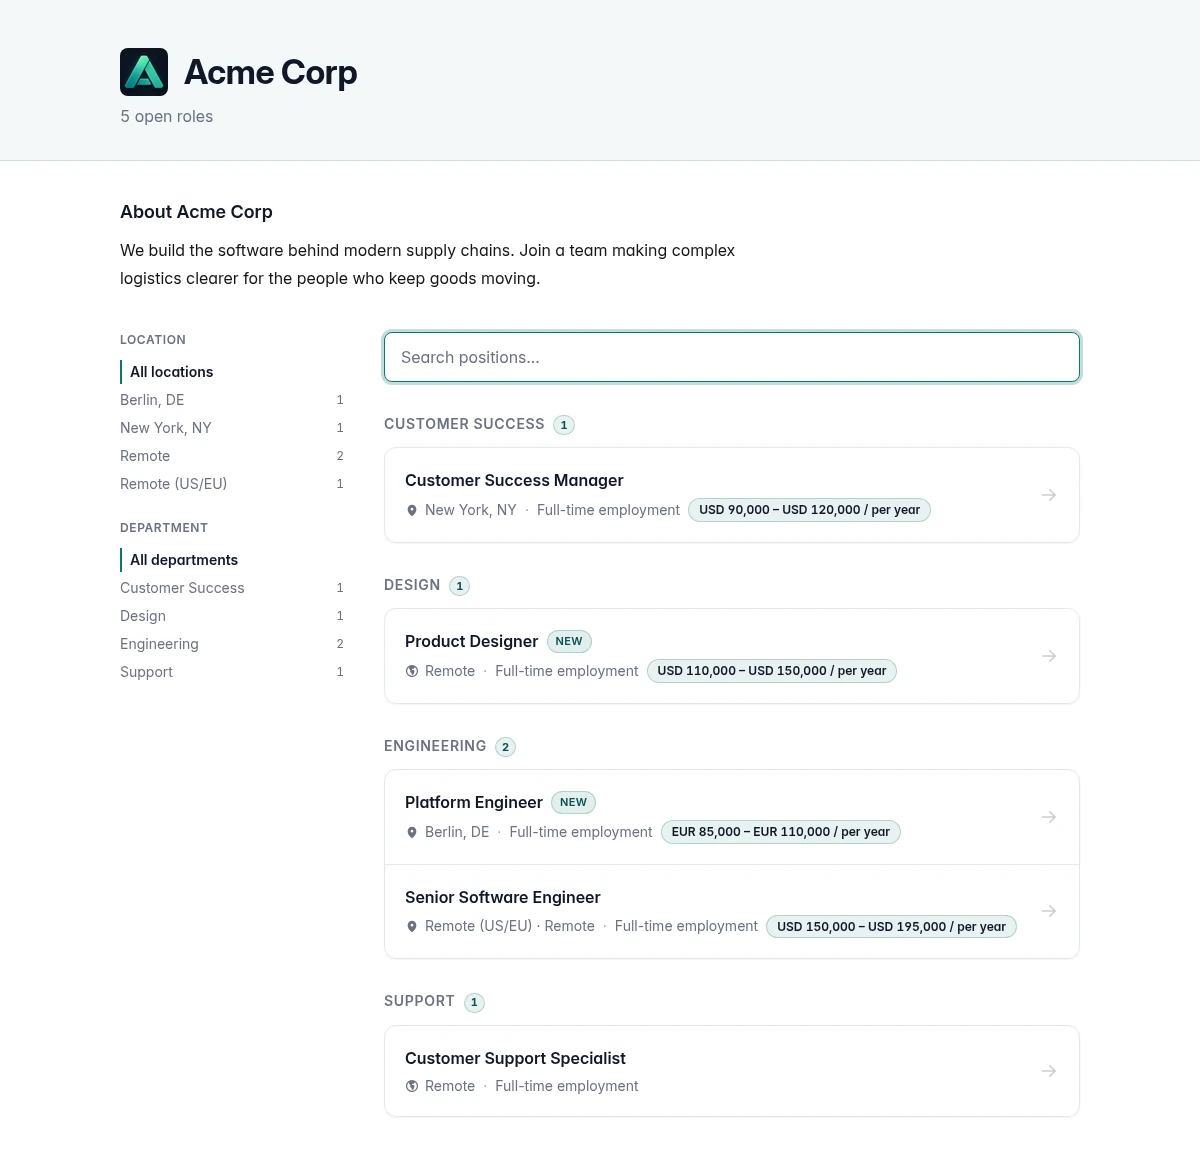
Task: Filter by Berlin, DE location
Action: pos(232,400)
